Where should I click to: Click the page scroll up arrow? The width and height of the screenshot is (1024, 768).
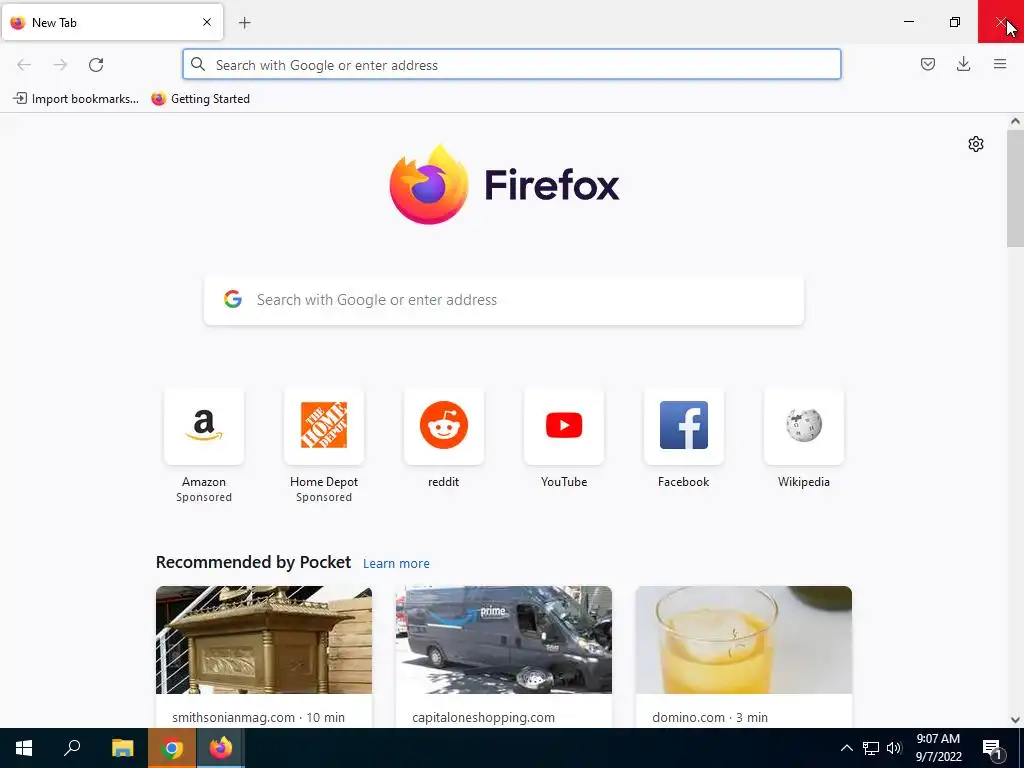pos(1015,121)
